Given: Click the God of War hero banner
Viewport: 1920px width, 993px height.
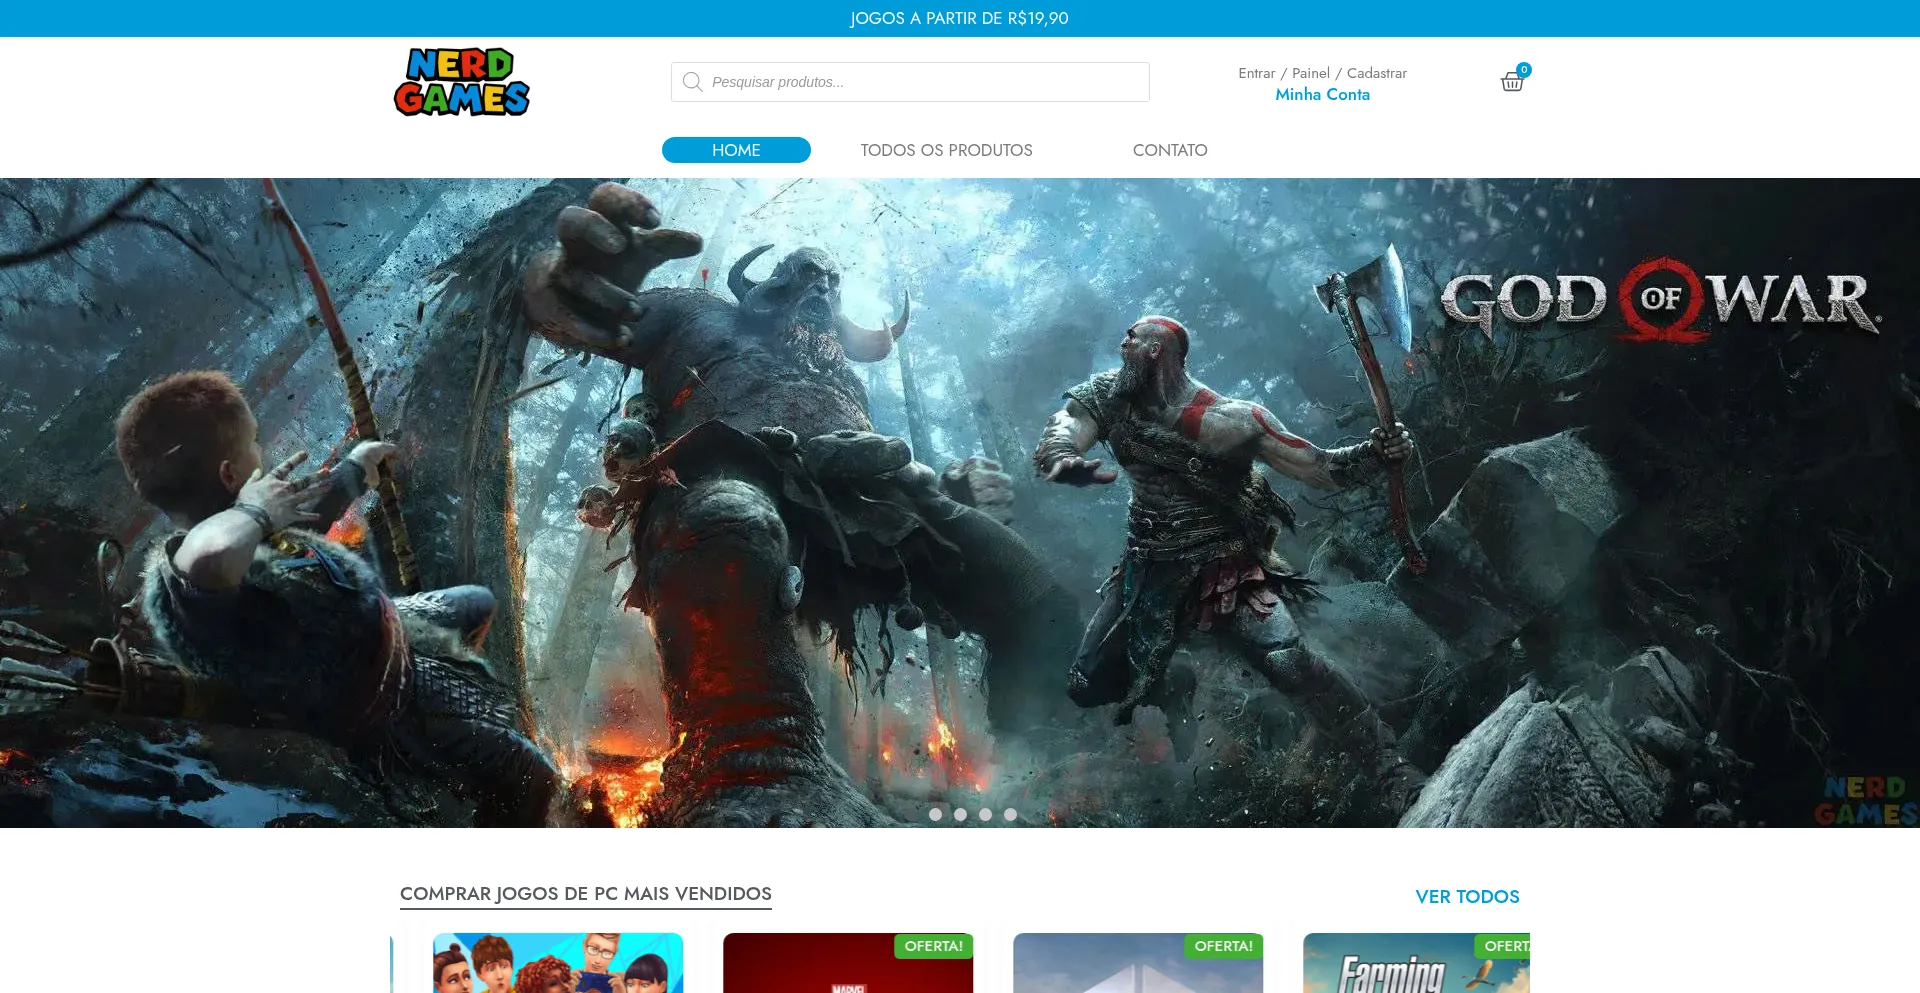Looking at the screenshot, I should pos(960,503).
